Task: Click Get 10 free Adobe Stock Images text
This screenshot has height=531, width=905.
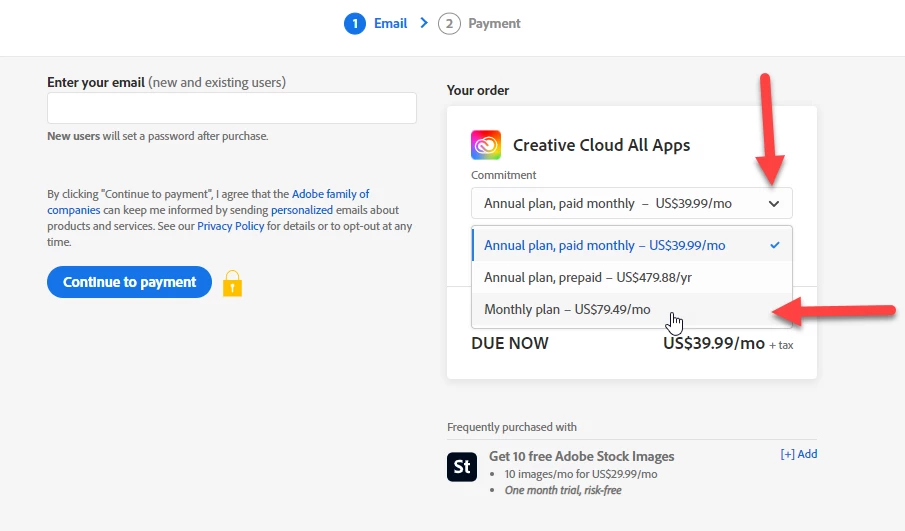Action: click(x=581, y=456)
